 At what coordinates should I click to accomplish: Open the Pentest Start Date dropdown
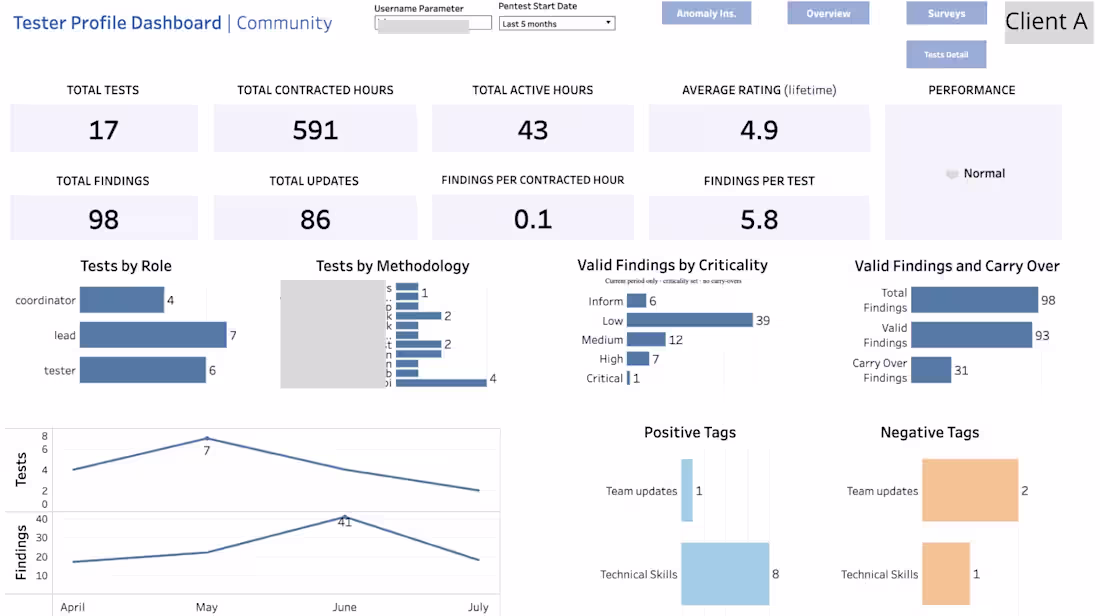point(557,23)
